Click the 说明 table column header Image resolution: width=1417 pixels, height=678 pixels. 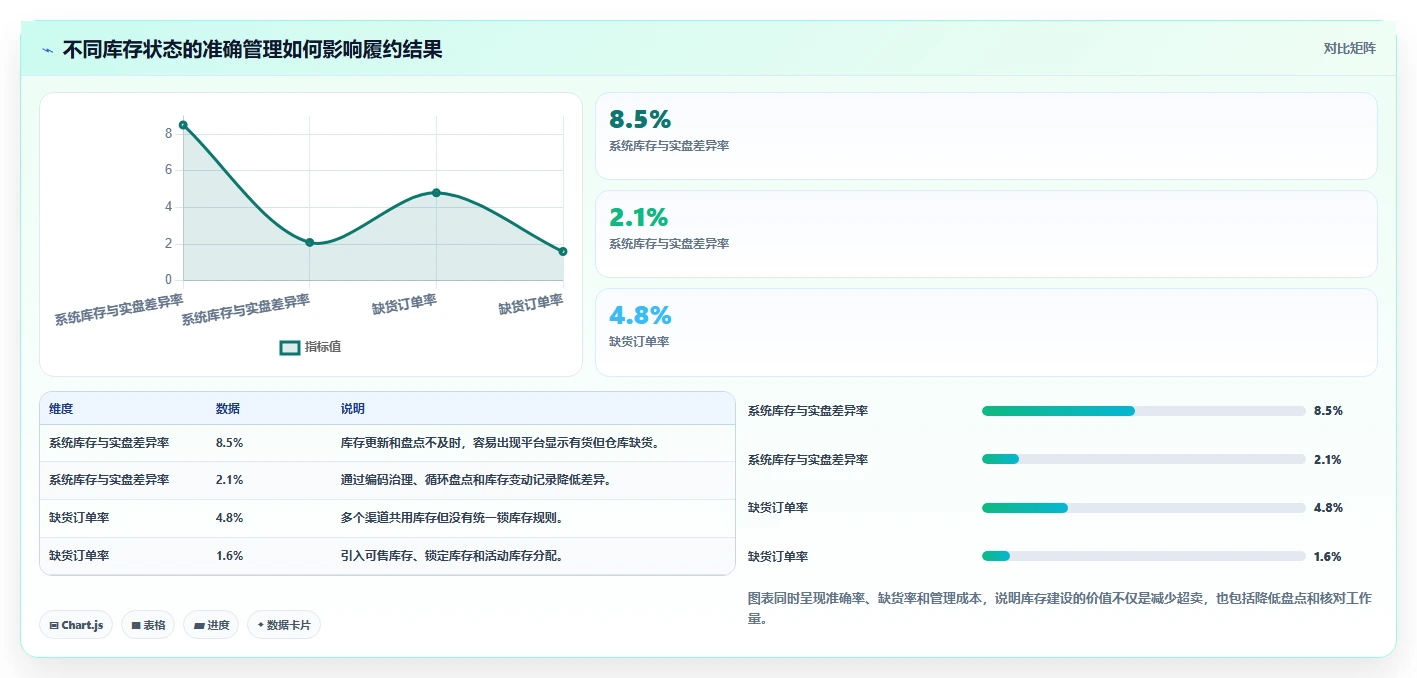353,409
